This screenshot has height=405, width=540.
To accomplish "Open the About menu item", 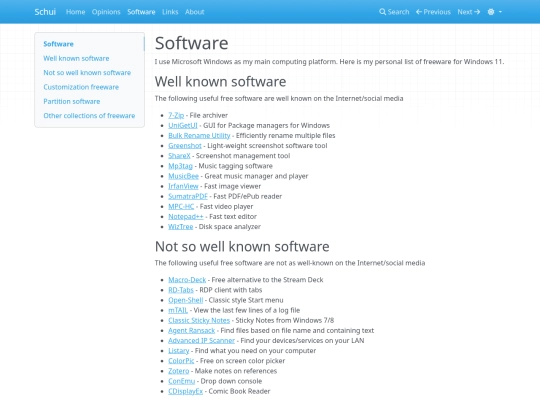I will coord(195,12).
